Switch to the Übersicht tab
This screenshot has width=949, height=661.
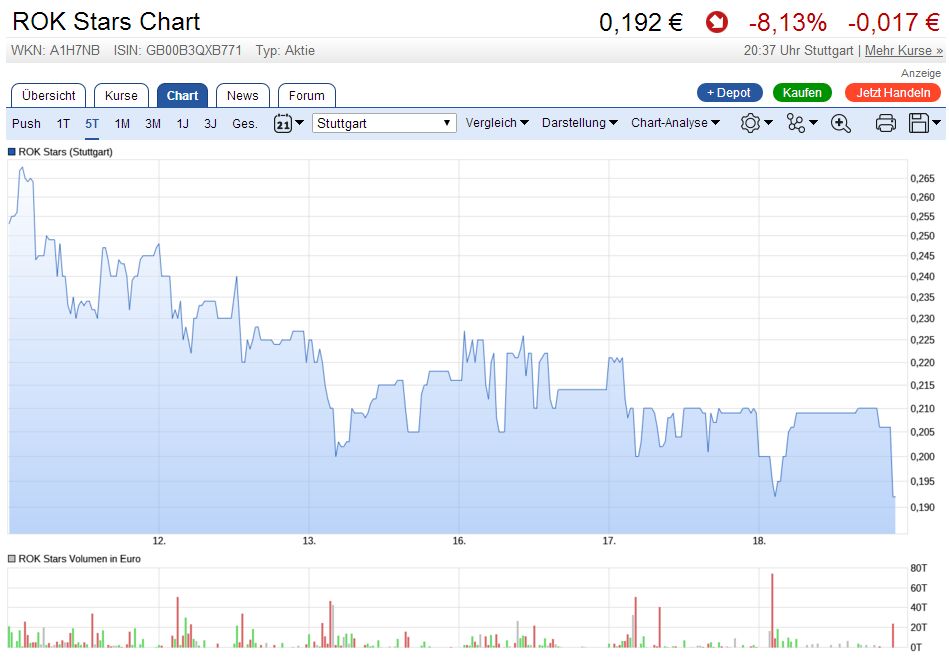click(x=48, y=96)
